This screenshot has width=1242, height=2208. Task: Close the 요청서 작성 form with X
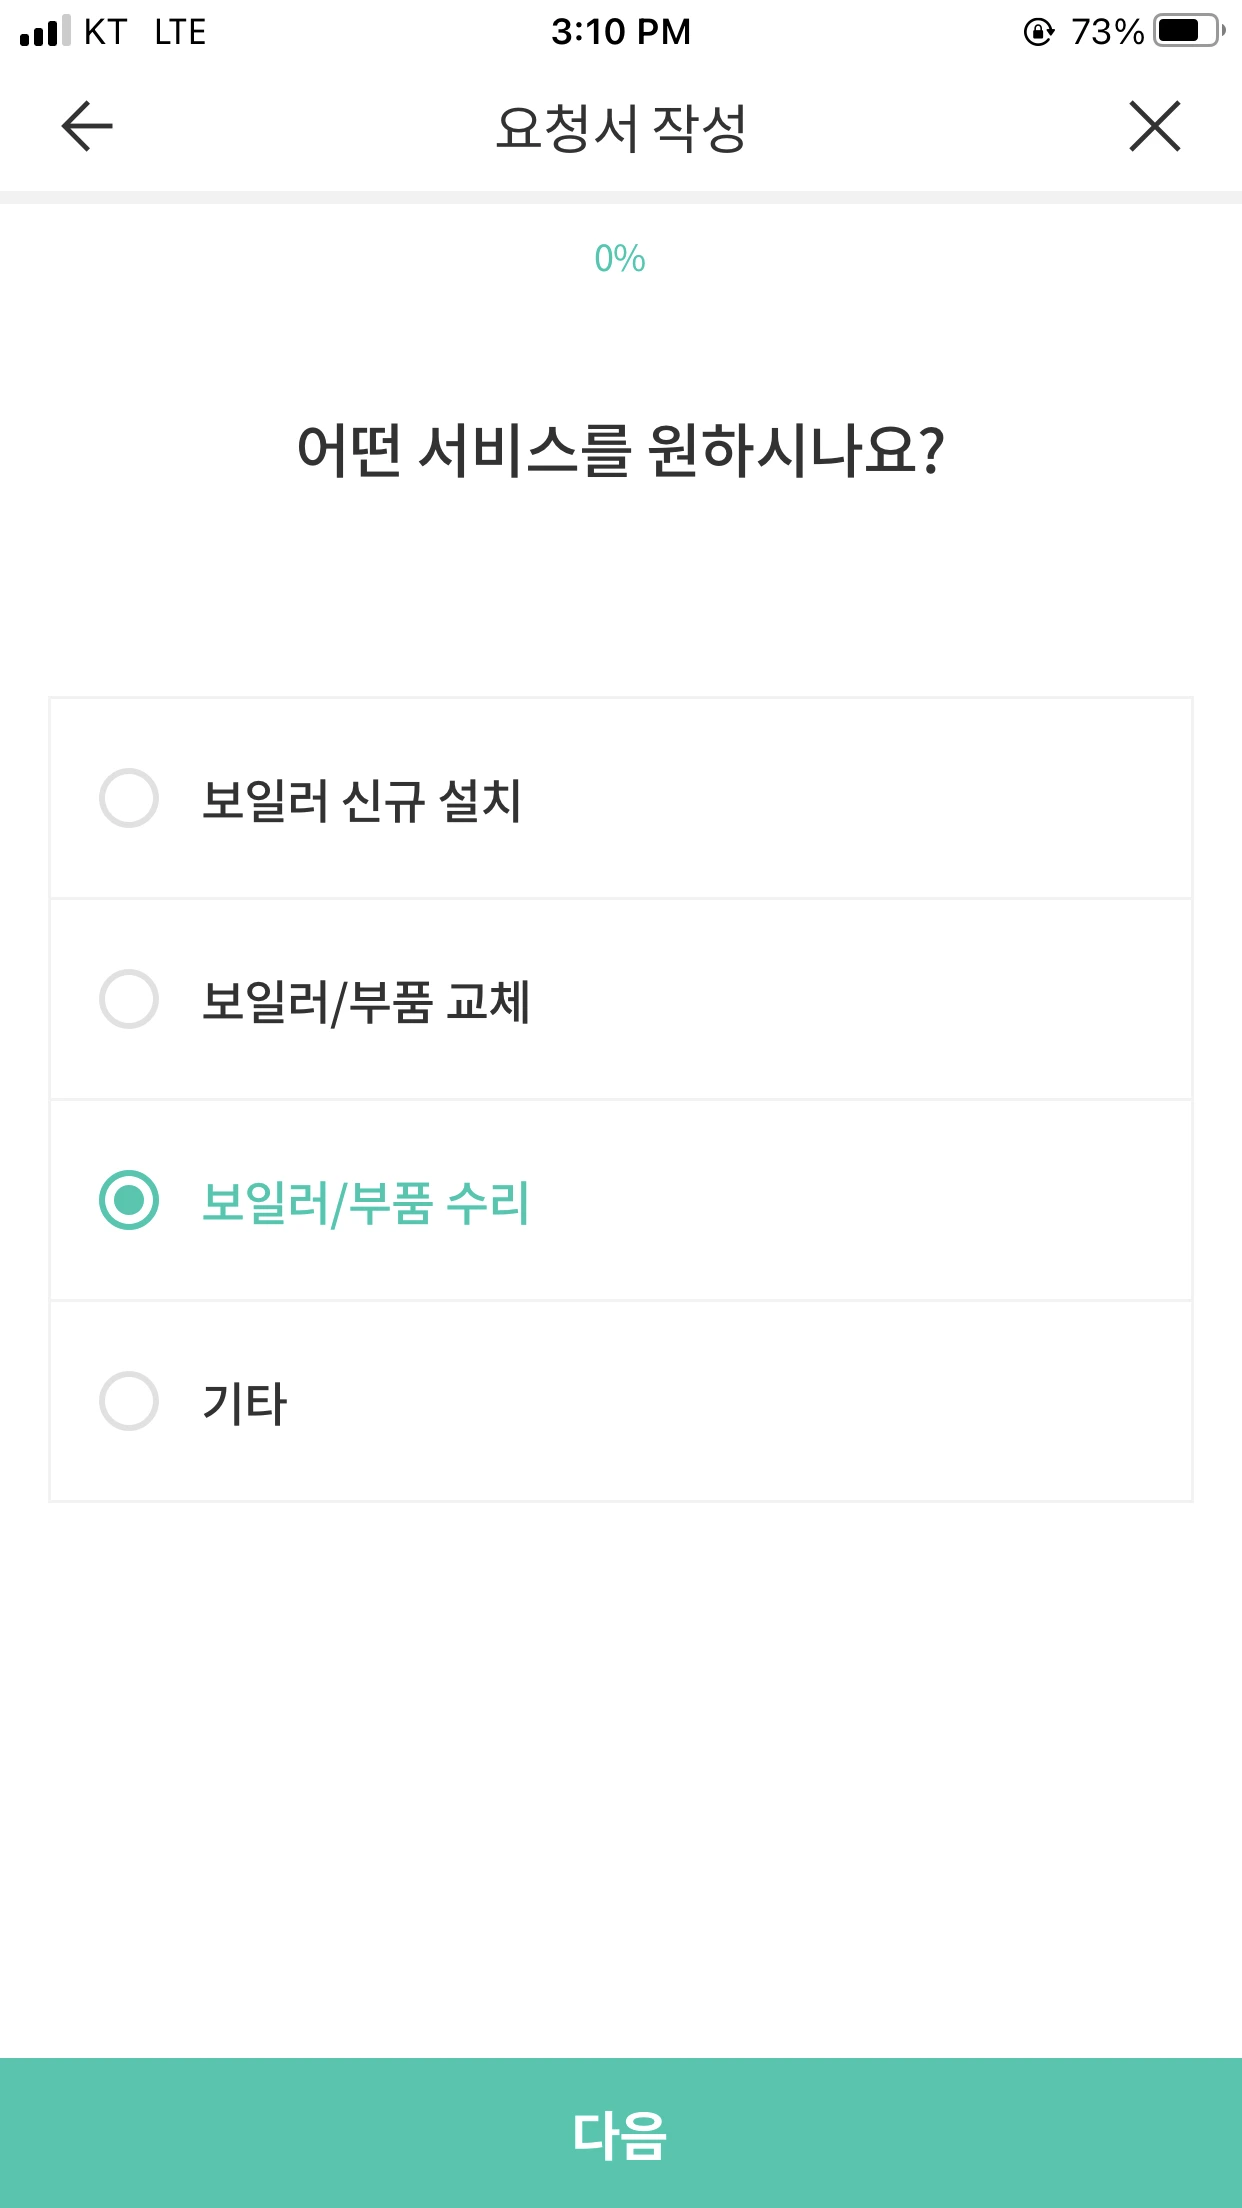tap(1155, 127)
